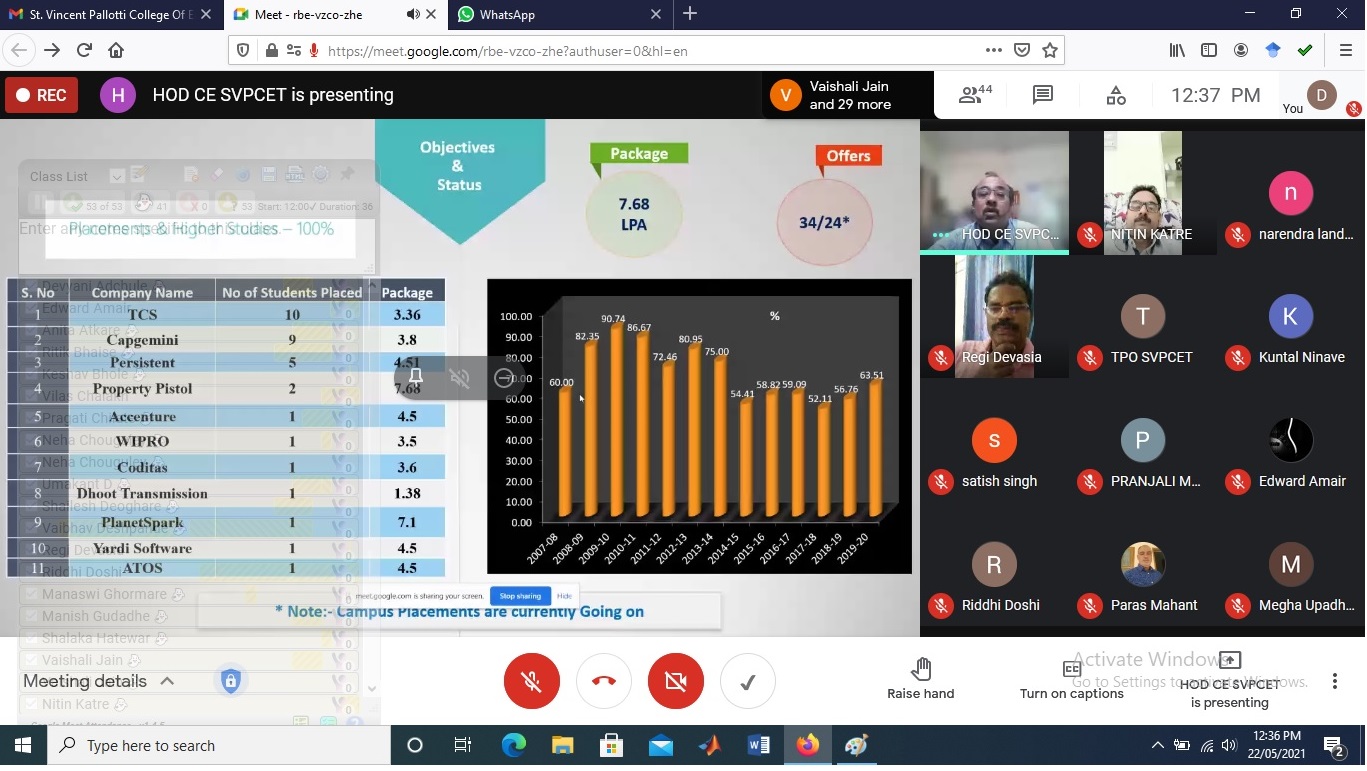Viewport: 1367px width, 771px height.
Task: Select the HOD CE SVPCET video tile
Action: (994, 192)
